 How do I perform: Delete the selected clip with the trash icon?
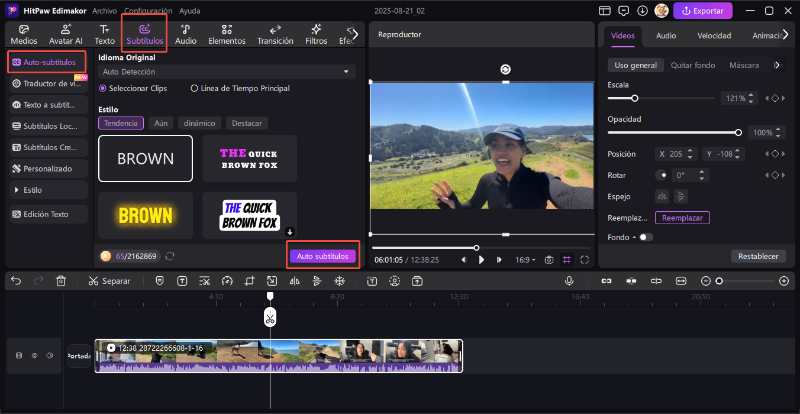61,281
